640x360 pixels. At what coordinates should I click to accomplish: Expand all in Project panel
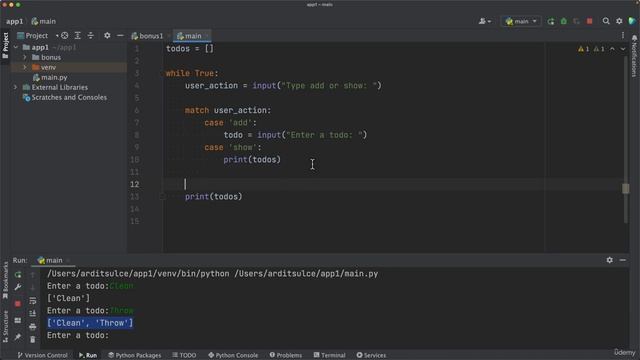click(78, 36)
